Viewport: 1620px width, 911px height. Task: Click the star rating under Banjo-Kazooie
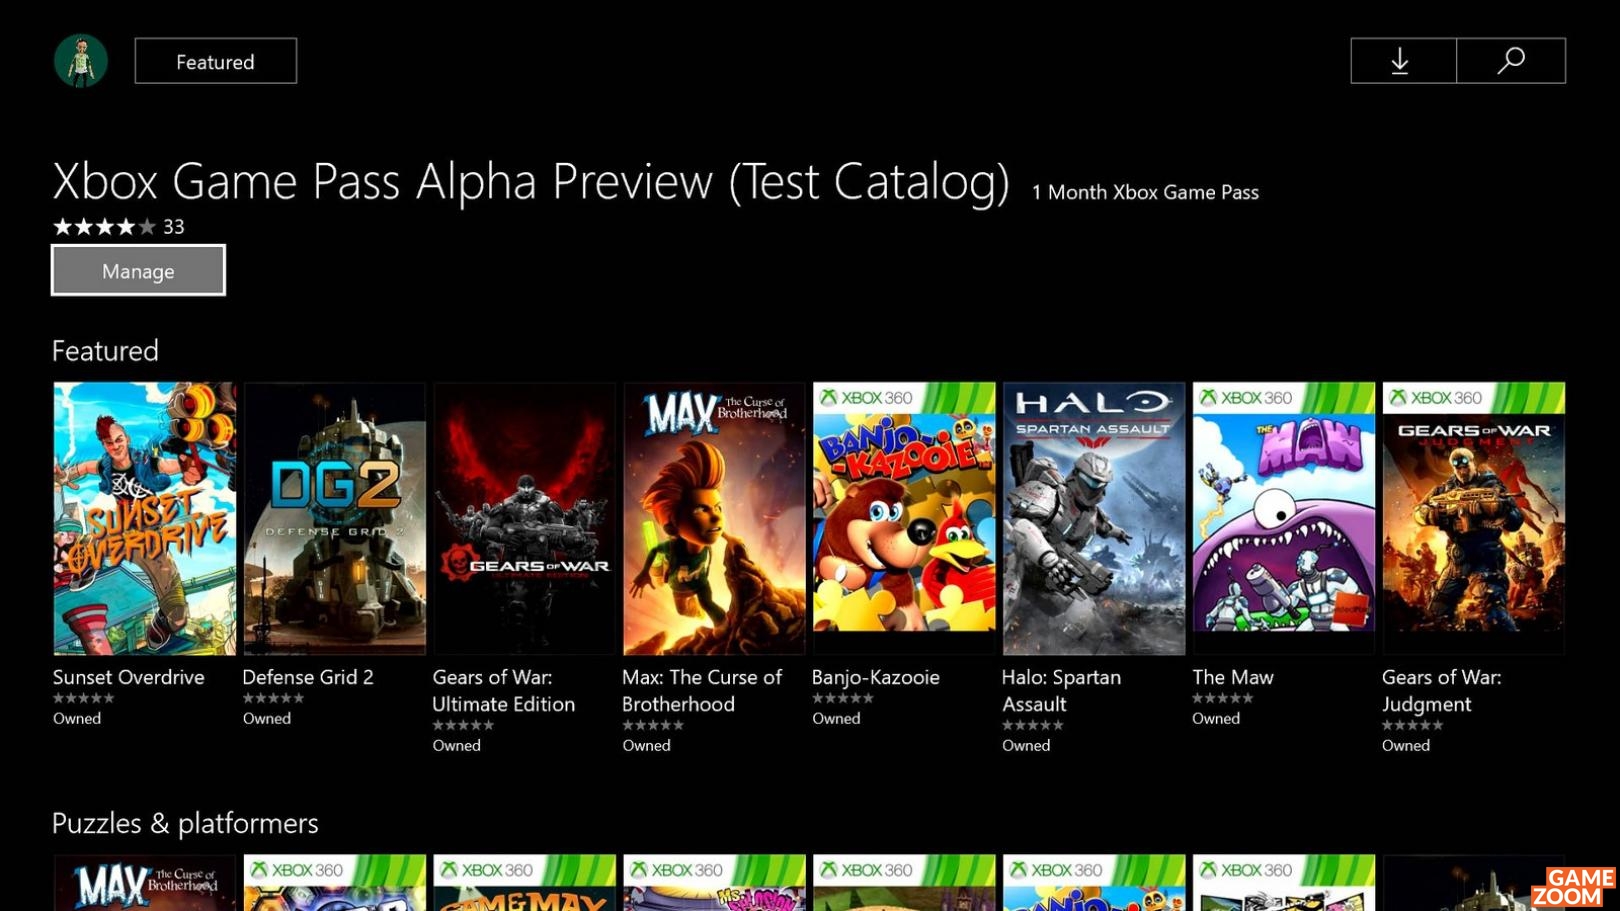click(843, 698)
